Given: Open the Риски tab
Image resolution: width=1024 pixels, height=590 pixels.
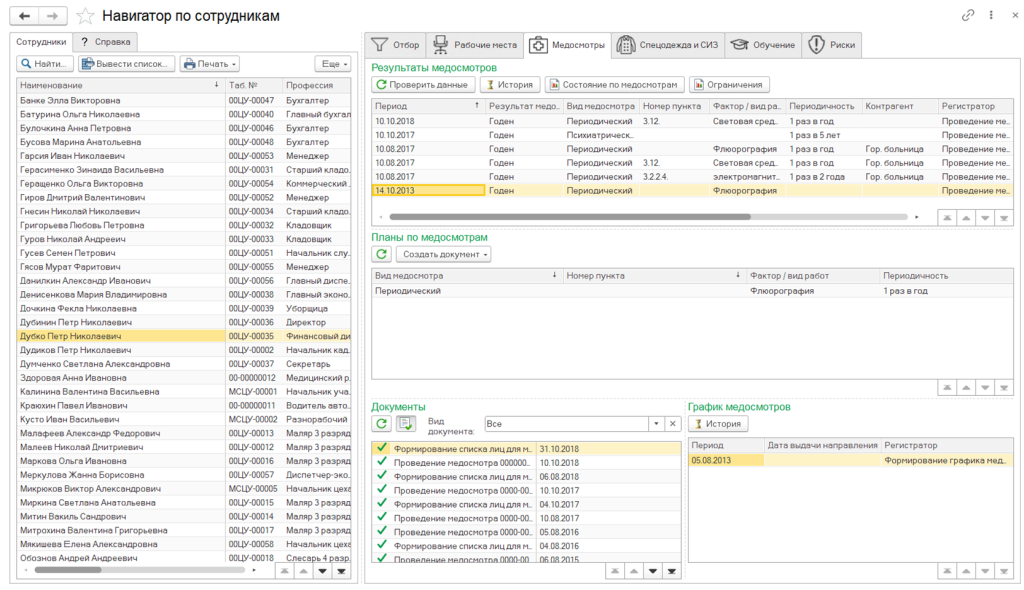Looking at the screenshot, I should 831,45.
